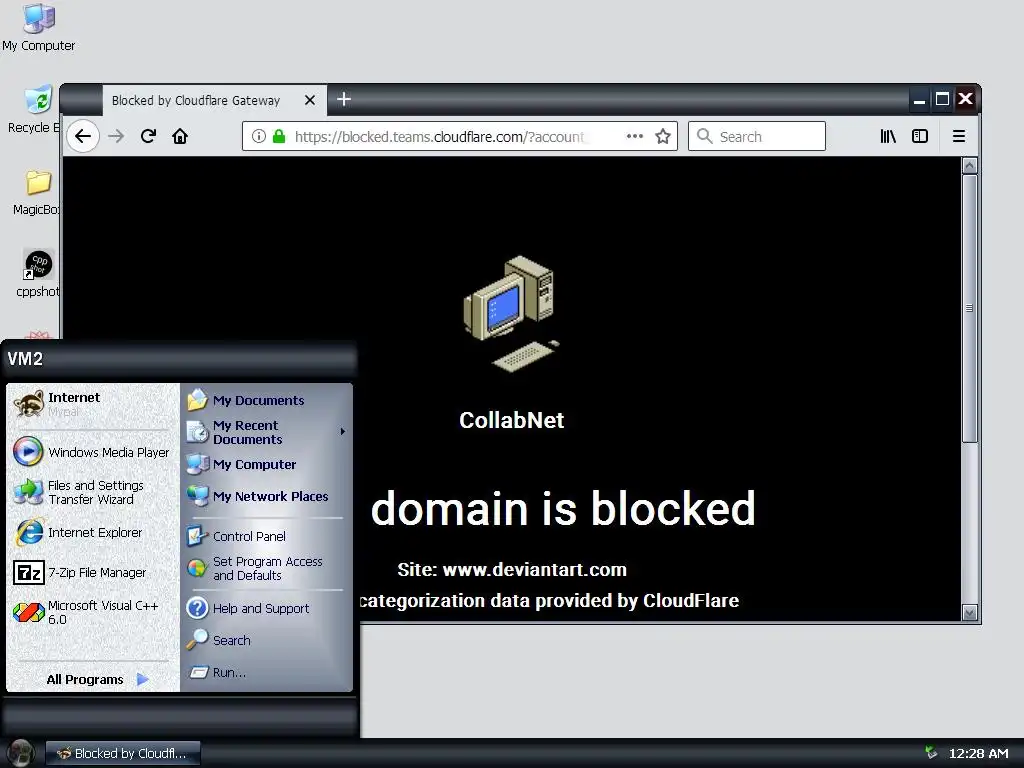The height and width of the screenshot is (768, 1024).
Task: Bookmark this page with the star
Action: coord(663,136)
